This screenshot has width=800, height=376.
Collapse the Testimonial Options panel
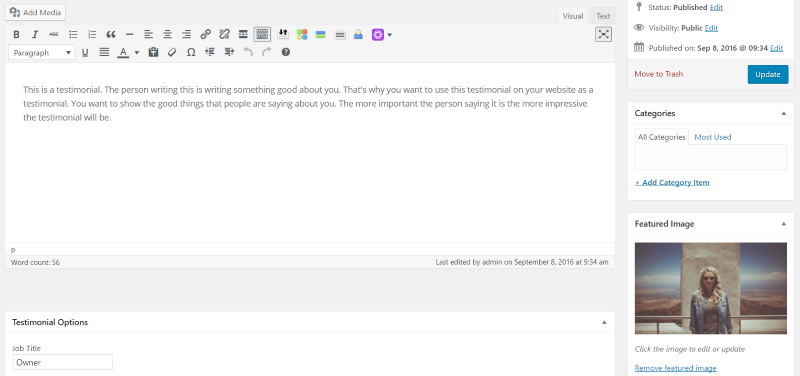[604, 322]
